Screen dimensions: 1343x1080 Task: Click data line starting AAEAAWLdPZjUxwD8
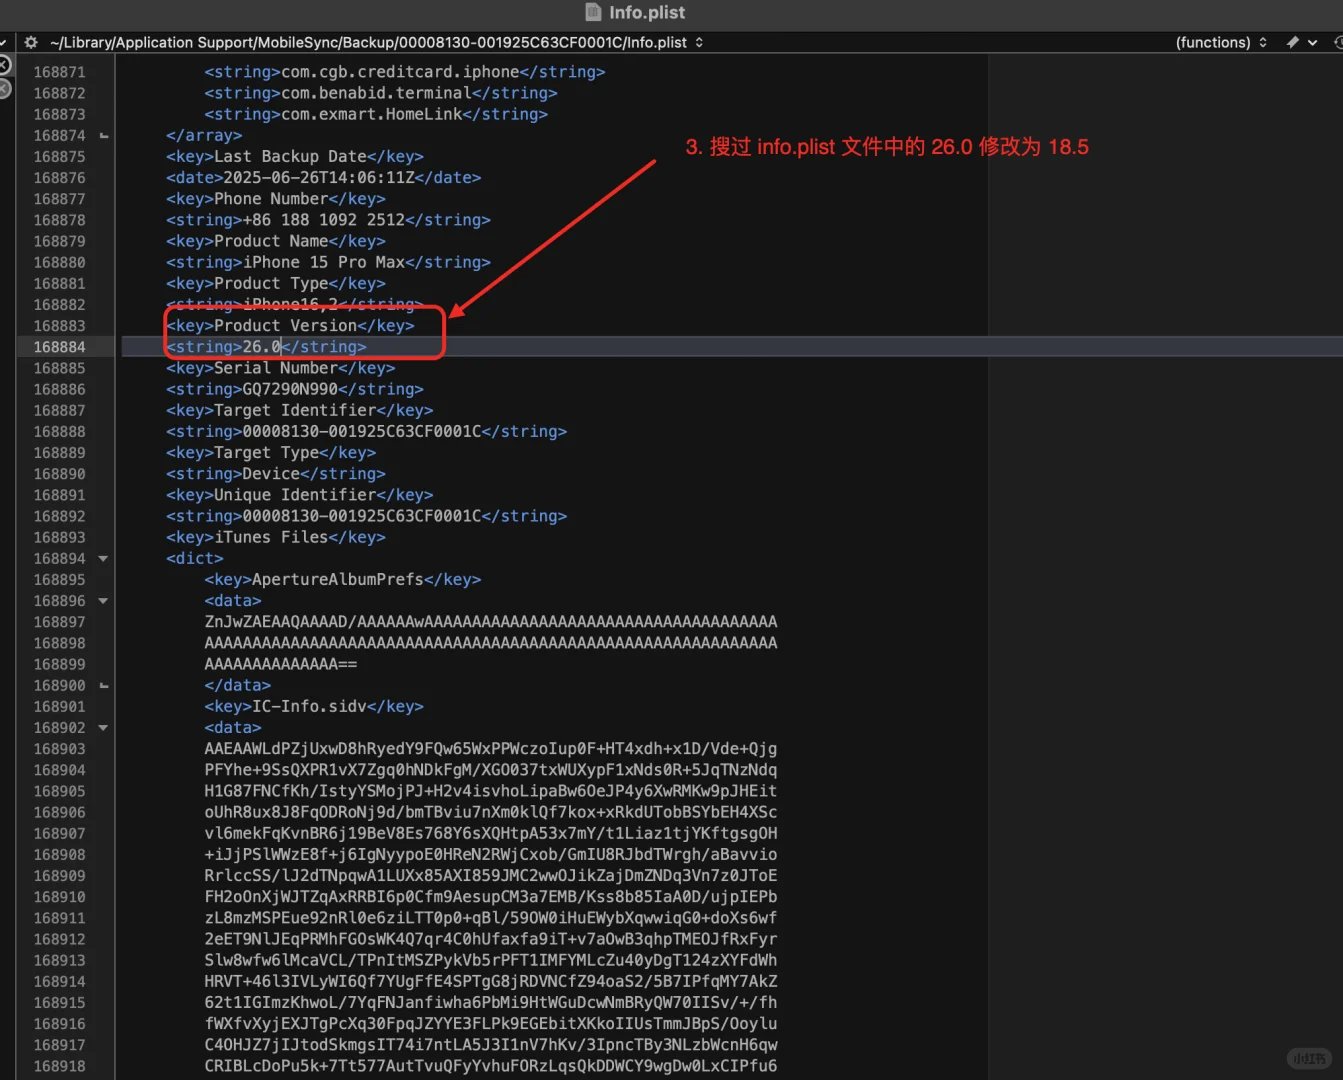pyautogui.click(x=491, y=749)
